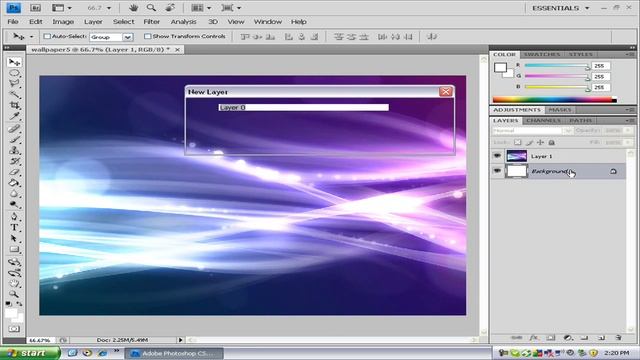Toggle Quick Mask mode icon
The image size is (640, 360).
tap(14, 329)
